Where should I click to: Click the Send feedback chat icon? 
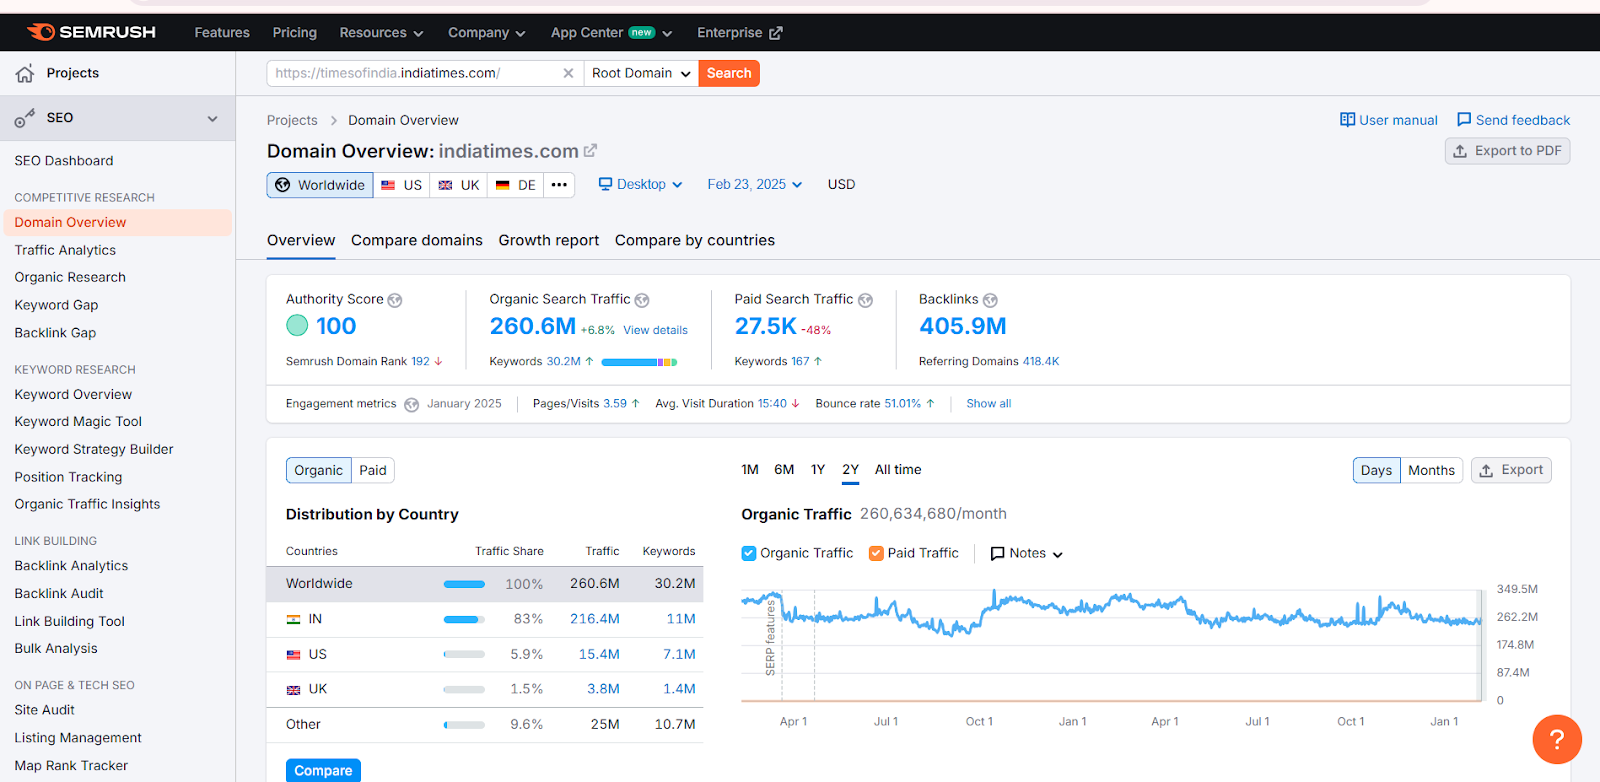(1464, 120)
